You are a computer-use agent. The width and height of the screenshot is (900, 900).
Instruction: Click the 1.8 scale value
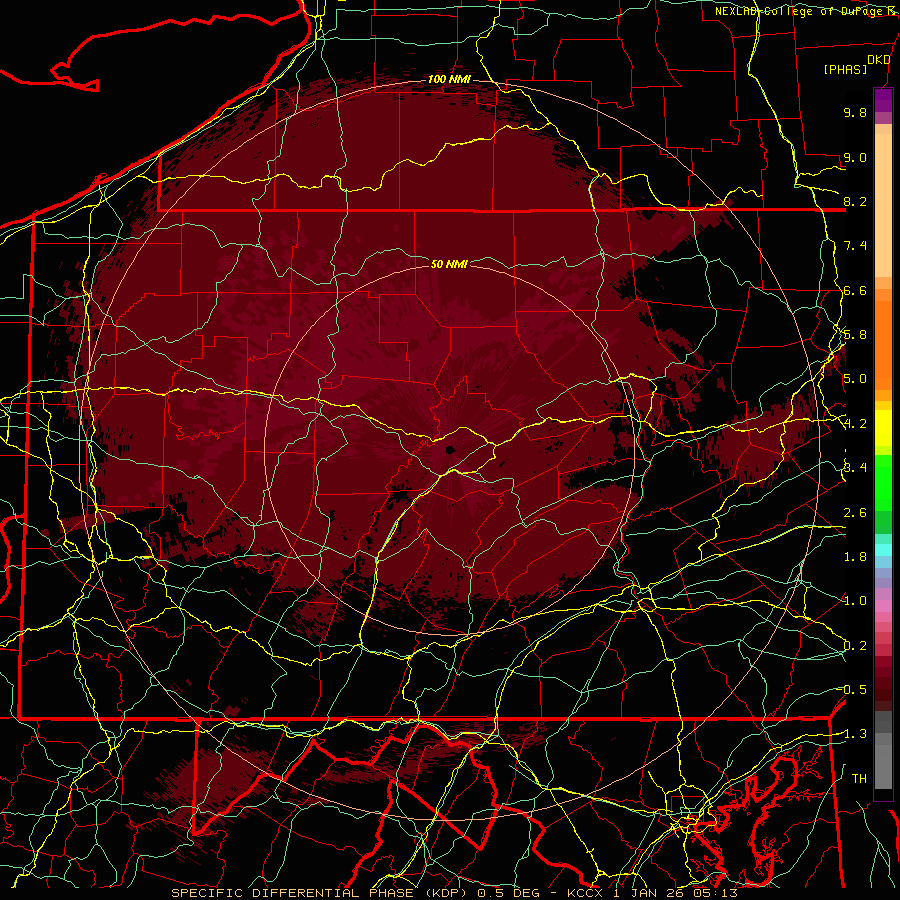coord(855,557)
